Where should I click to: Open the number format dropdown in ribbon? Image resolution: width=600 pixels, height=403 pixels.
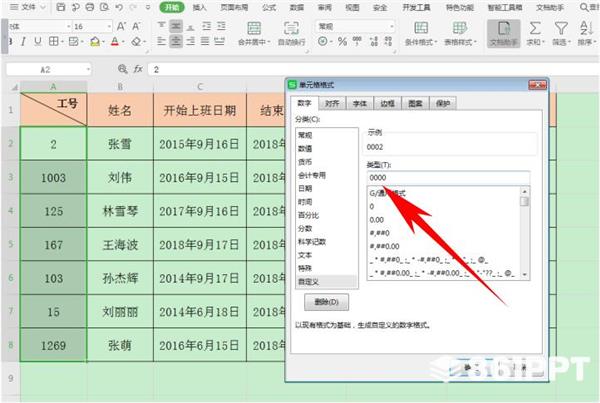tap(391, 26)
